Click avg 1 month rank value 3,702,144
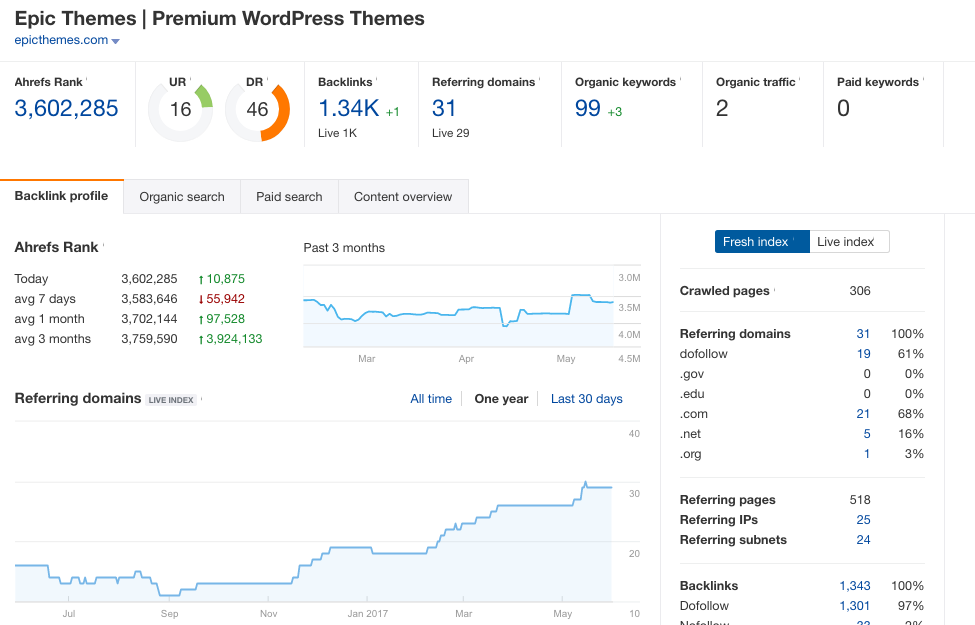The height and width of the screenshot is (625, 975). tap(149, 318)
